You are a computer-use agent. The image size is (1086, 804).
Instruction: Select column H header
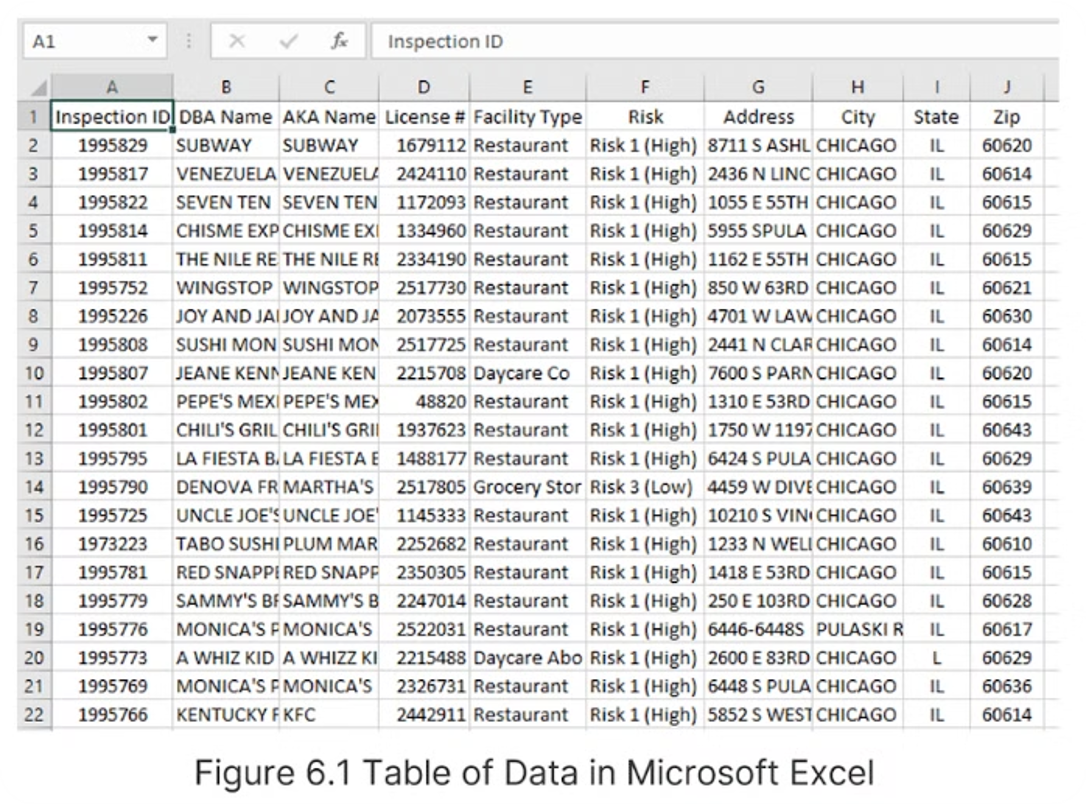[857, 87]
